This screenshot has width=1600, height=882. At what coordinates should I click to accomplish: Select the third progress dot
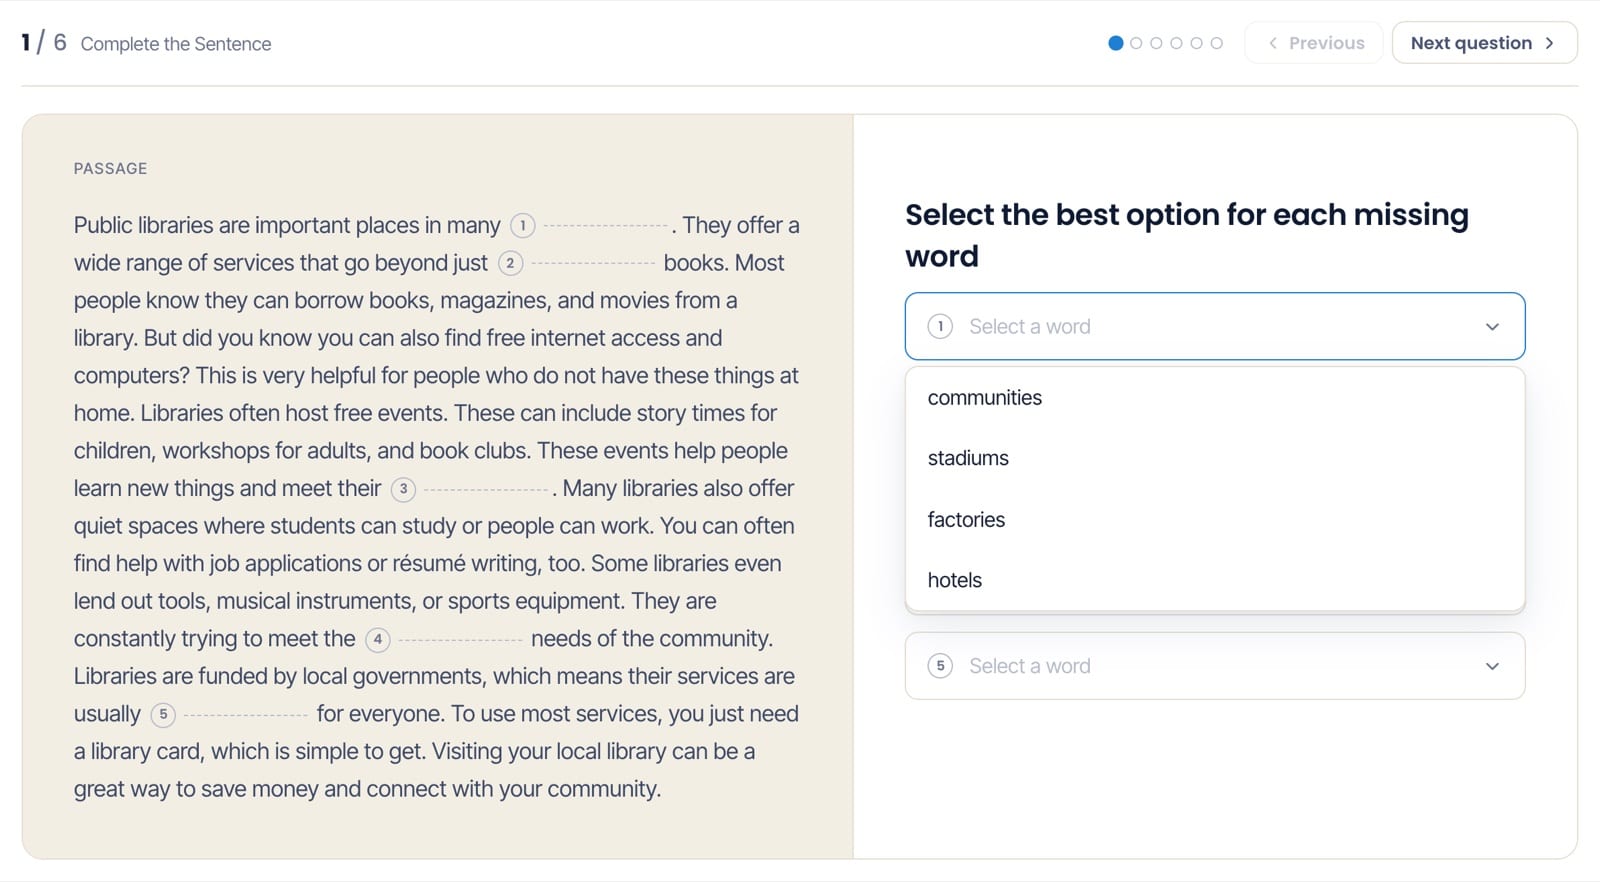click(1156, 43)
